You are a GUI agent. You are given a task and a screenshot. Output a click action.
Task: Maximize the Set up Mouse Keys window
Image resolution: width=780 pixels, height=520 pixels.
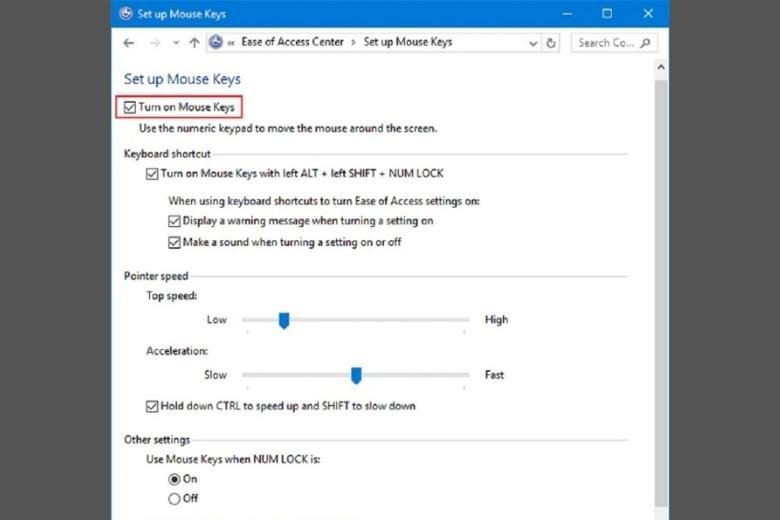[x=607, y=14]
